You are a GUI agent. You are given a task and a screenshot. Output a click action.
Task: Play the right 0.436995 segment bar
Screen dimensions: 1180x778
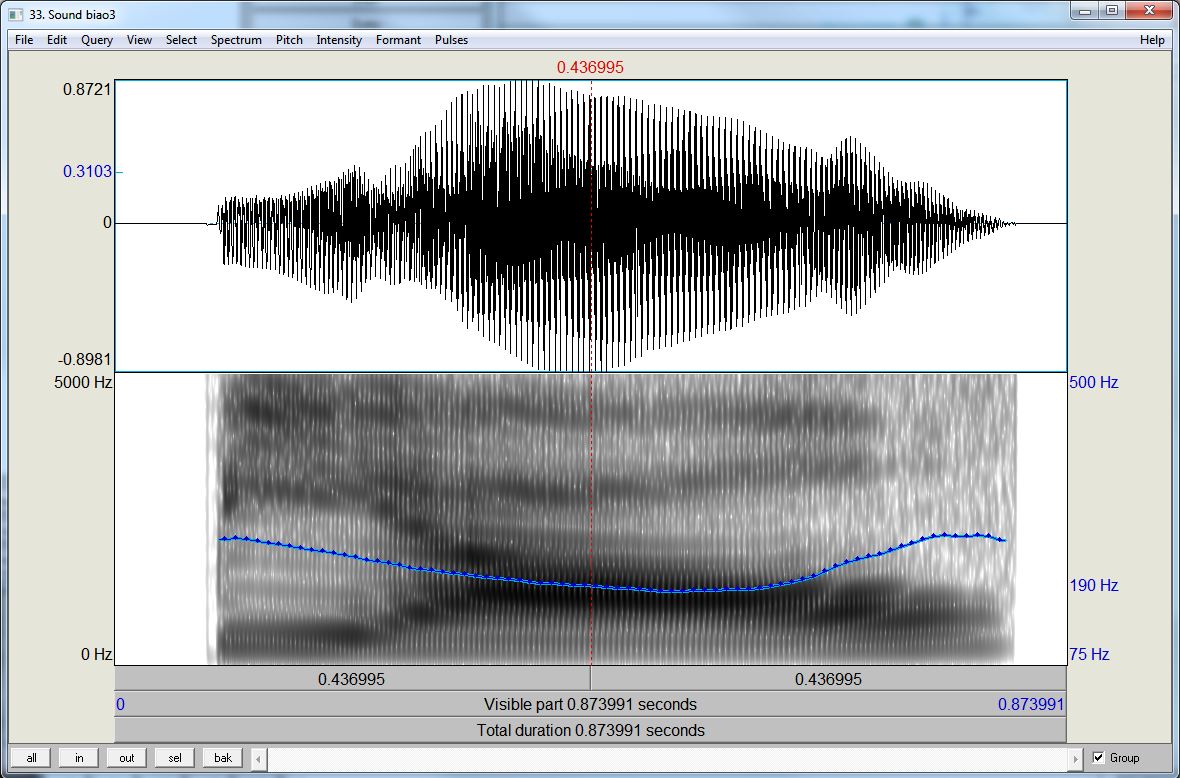(x=829, y=679)
